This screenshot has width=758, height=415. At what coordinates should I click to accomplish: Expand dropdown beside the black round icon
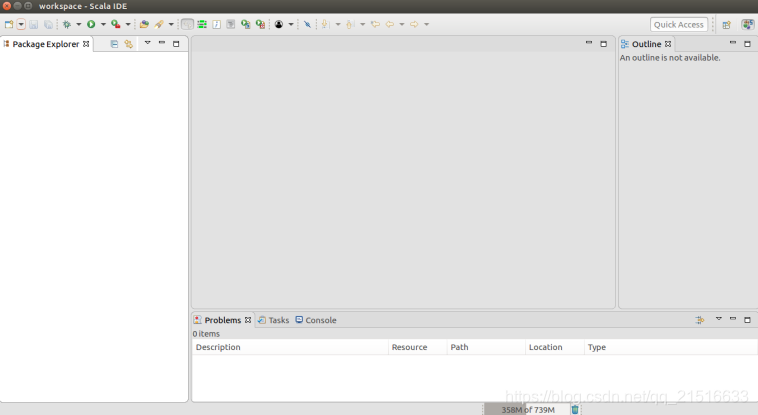(x=291, y=24)
